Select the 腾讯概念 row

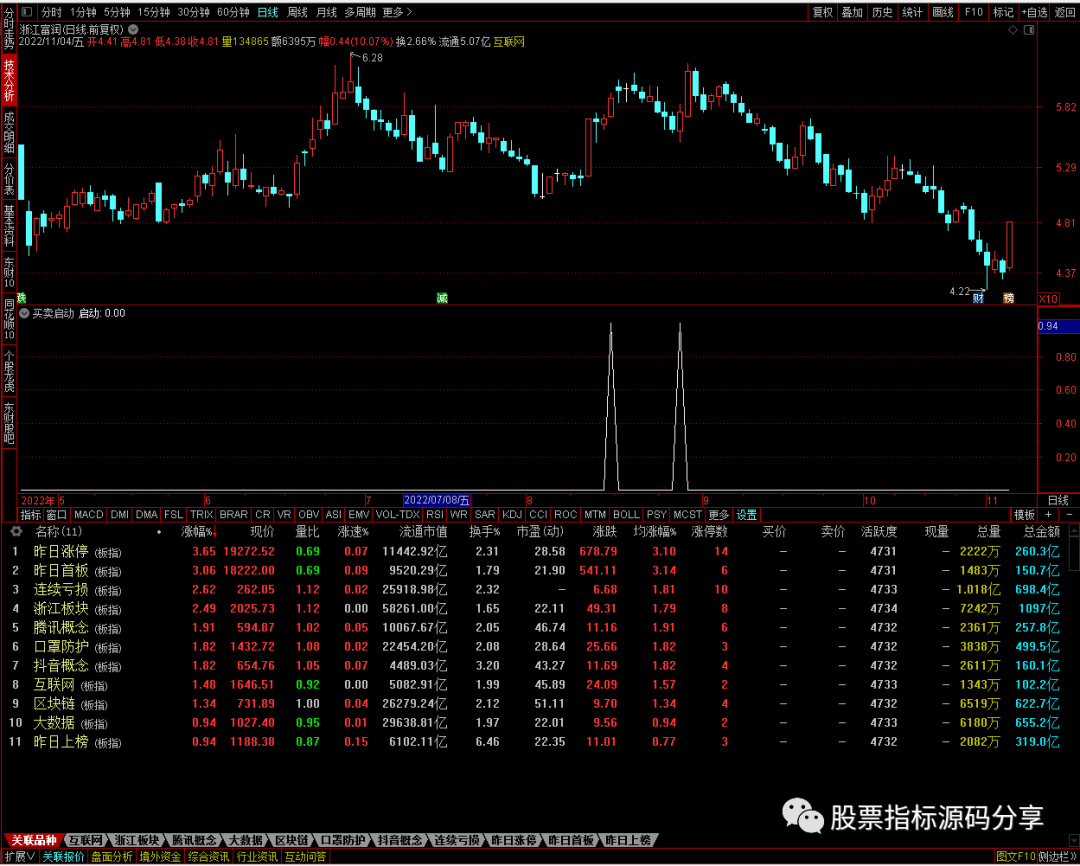coord(536,628)
